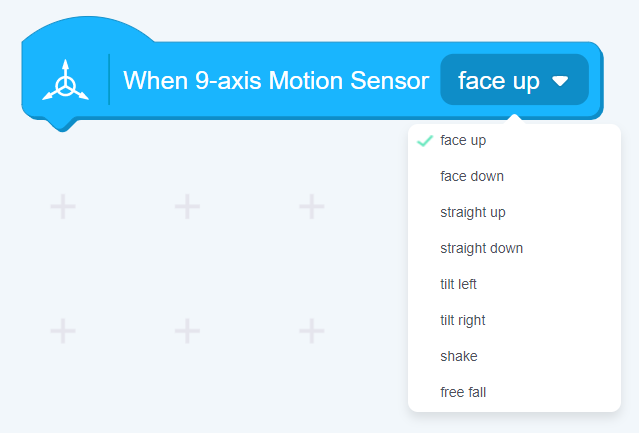Select the checked face up menu option
Image resolution: width=639 pixels, height=433 pixels.
click(463, 141)
